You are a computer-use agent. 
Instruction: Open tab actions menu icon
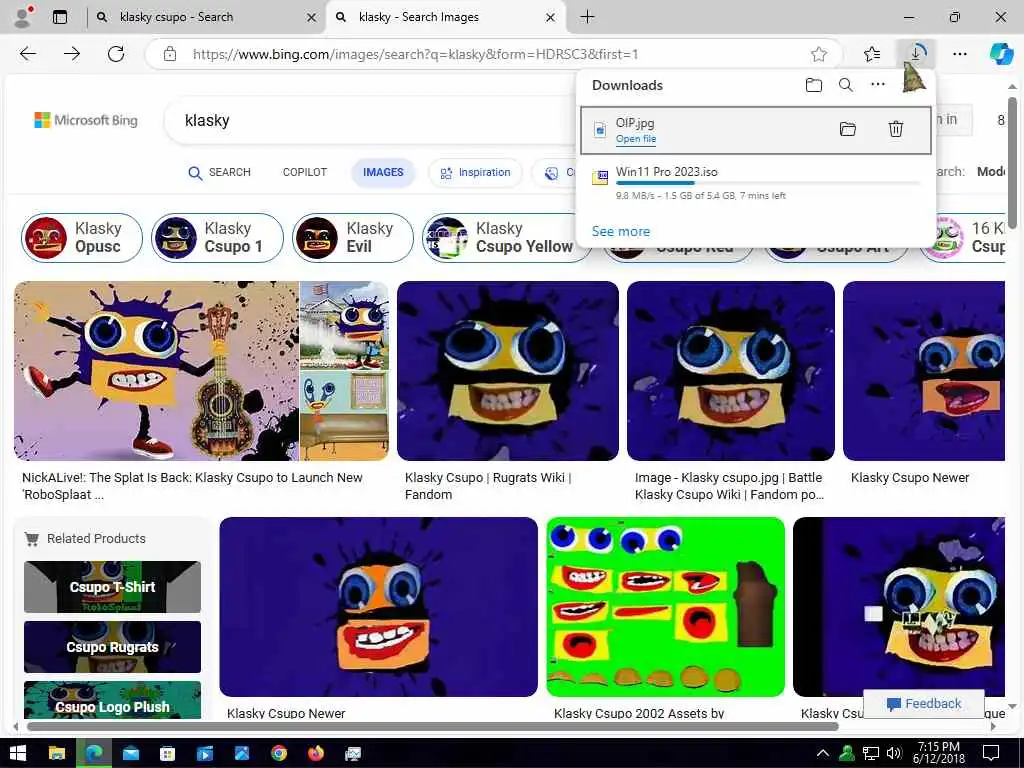coord(60,17)
